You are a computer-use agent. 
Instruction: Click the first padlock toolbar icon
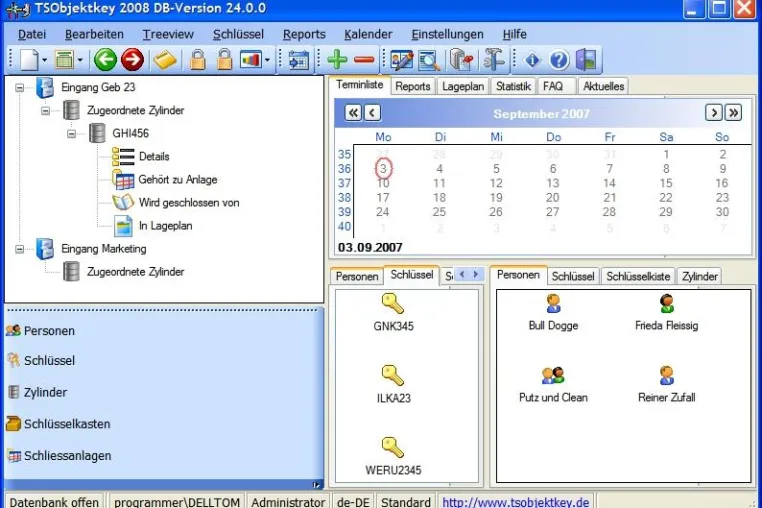(x=197, y=60)
